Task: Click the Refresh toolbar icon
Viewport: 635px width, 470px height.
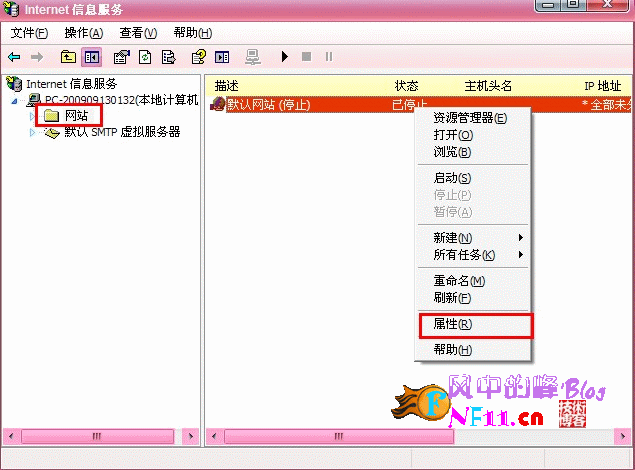Action: pyautogui.click(x=145, y=57)
